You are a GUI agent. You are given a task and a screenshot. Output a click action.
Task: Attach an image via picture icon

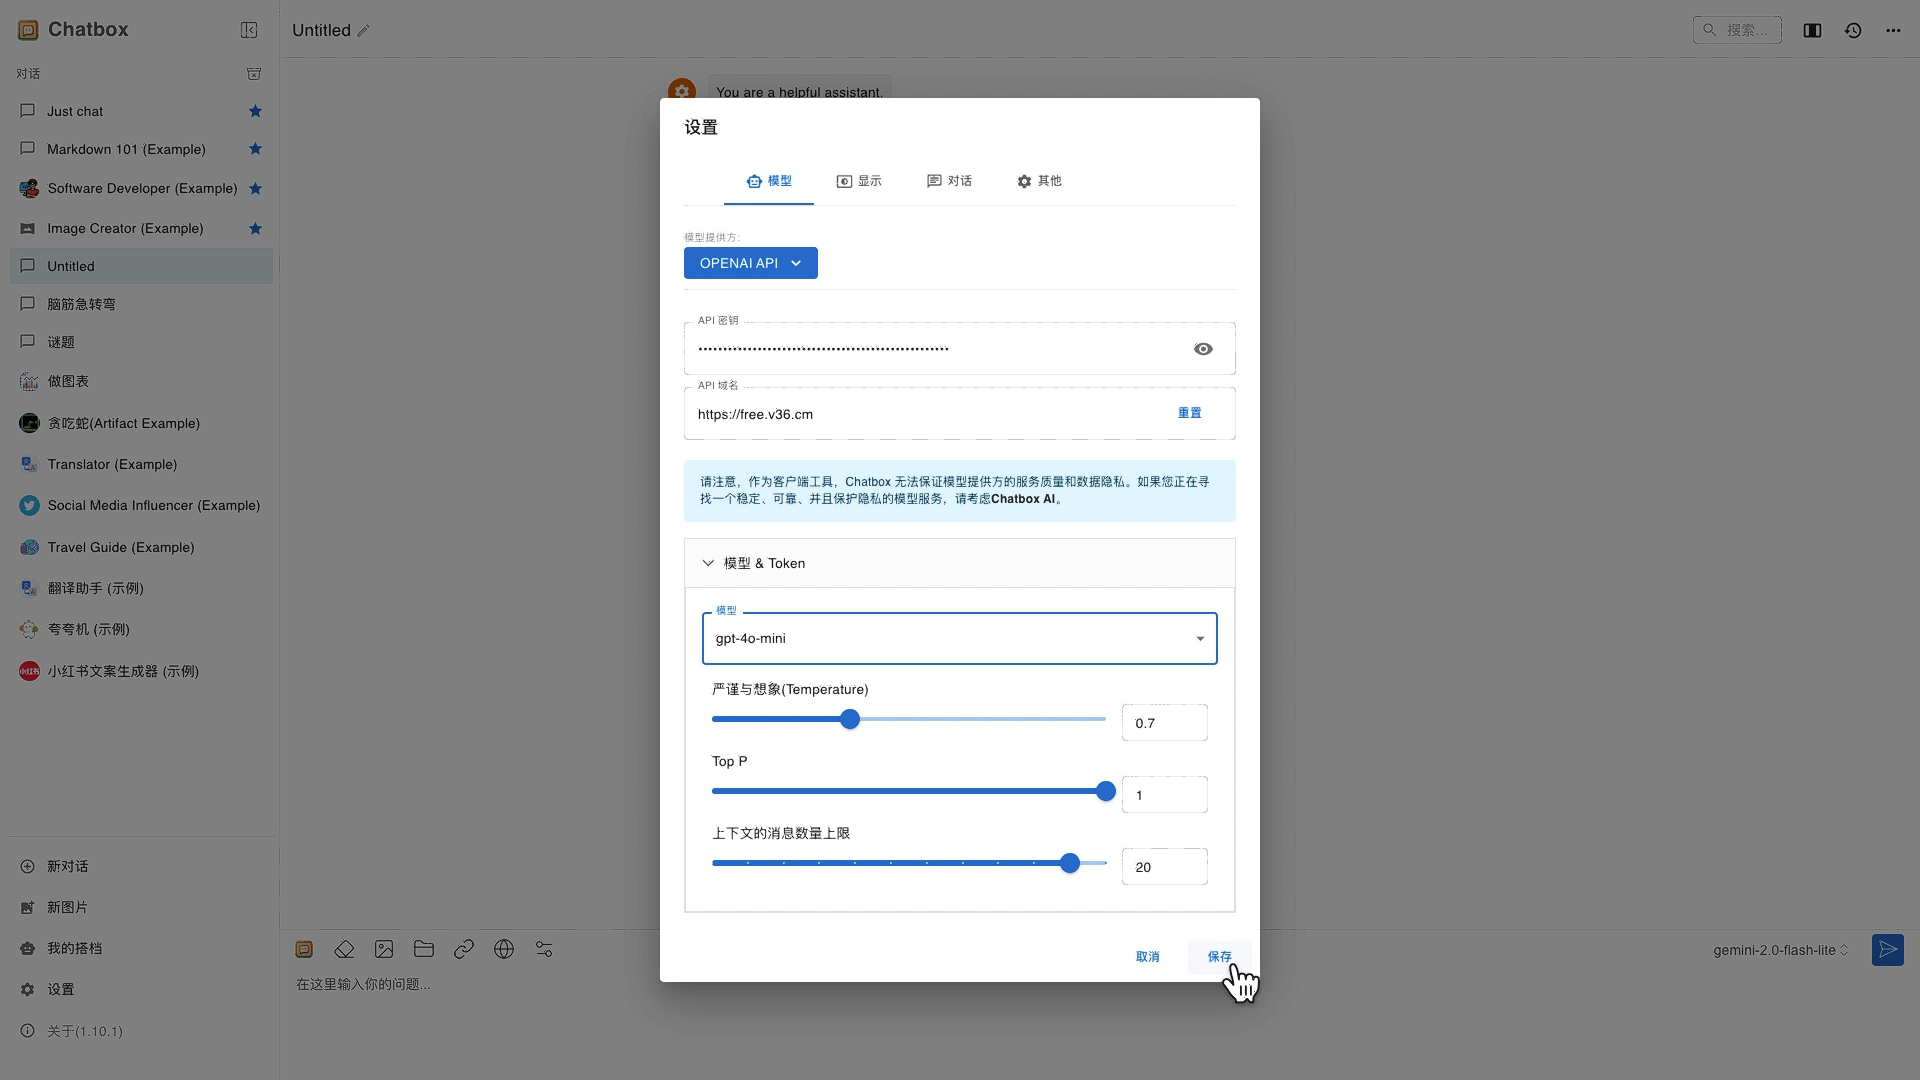[384, 949]
